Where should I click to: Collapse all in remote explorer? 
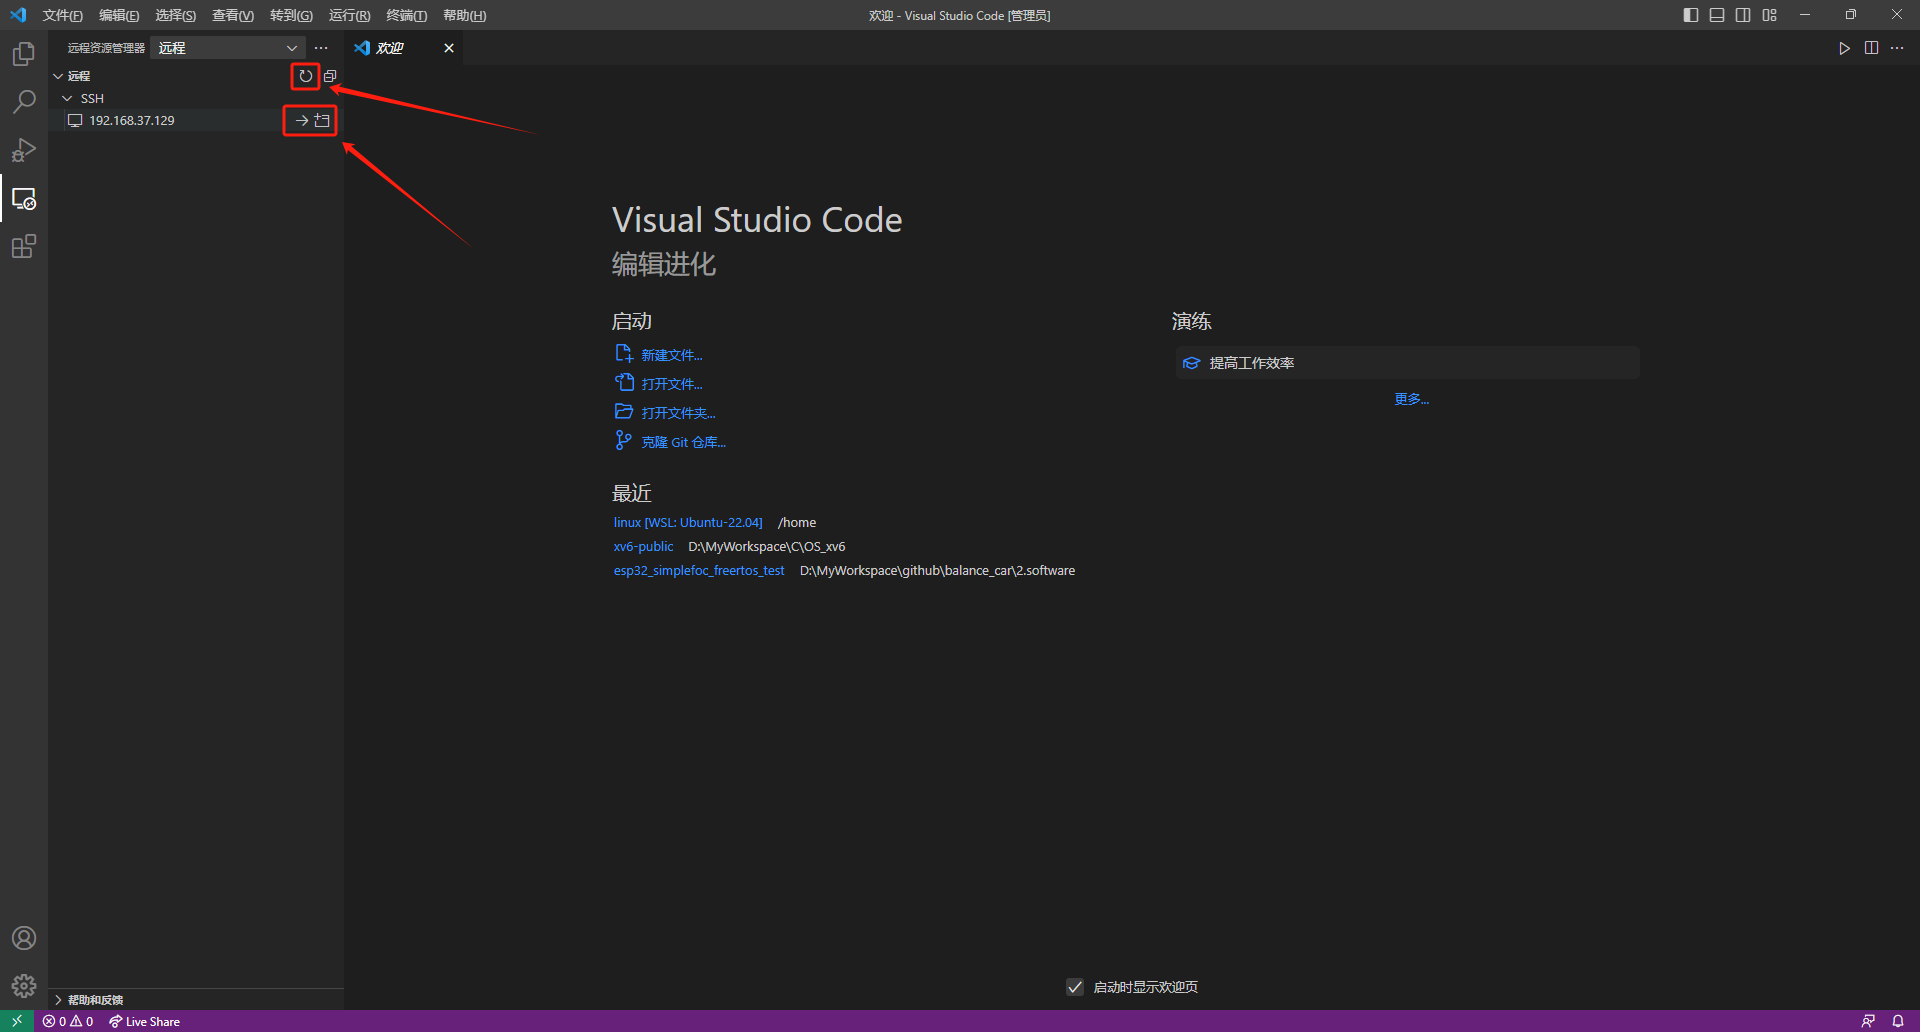click(330, 76)
